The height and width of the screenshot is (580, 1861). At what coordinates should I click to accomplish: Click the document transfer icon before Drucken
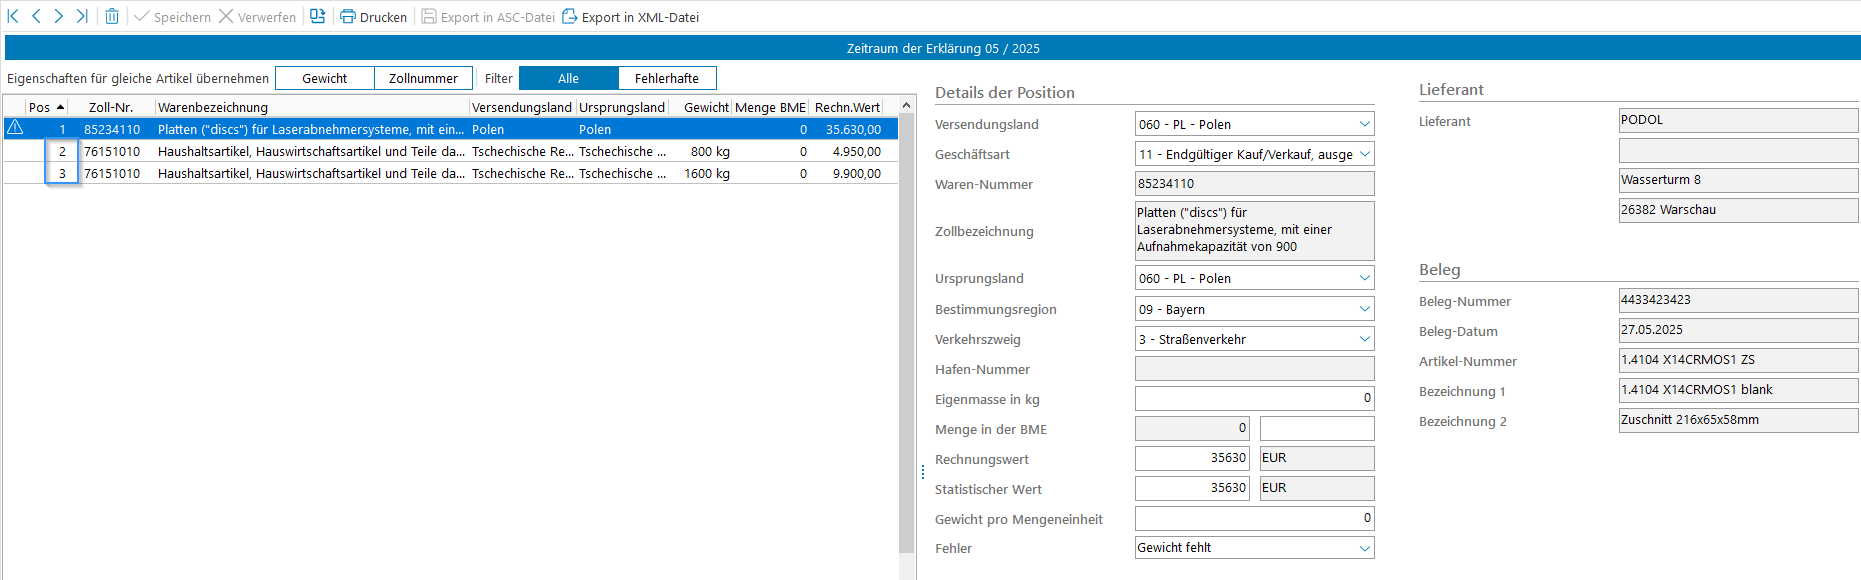(x=317, y=16)
